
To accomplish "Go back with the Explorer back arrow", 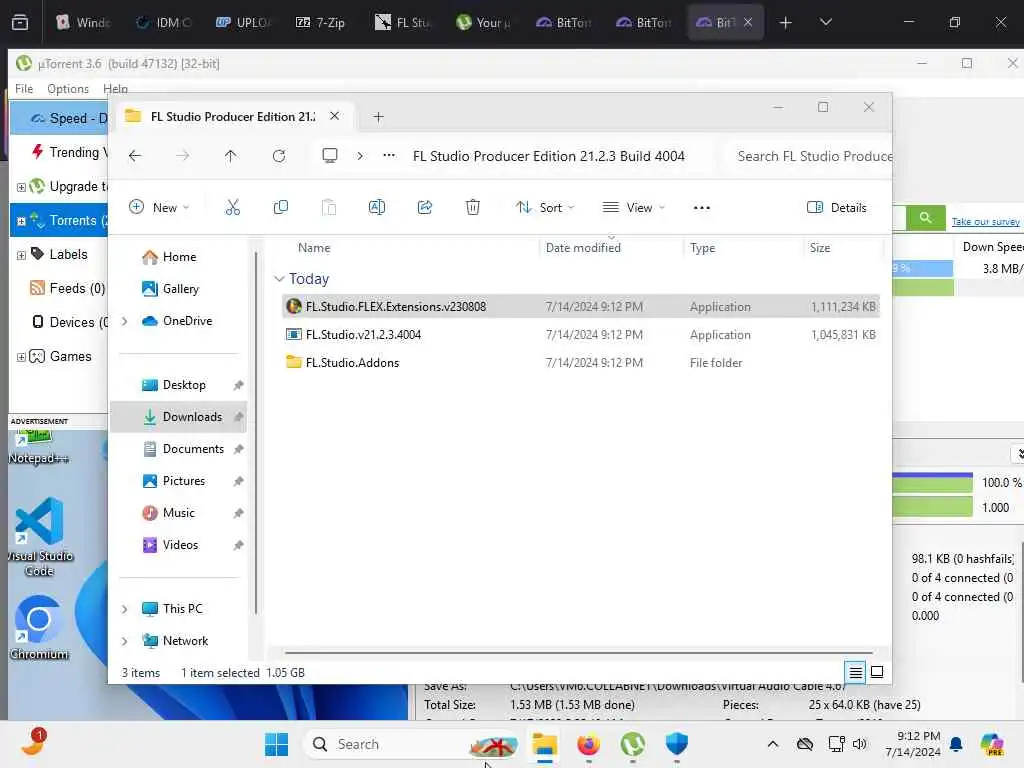I will [135, 155].
